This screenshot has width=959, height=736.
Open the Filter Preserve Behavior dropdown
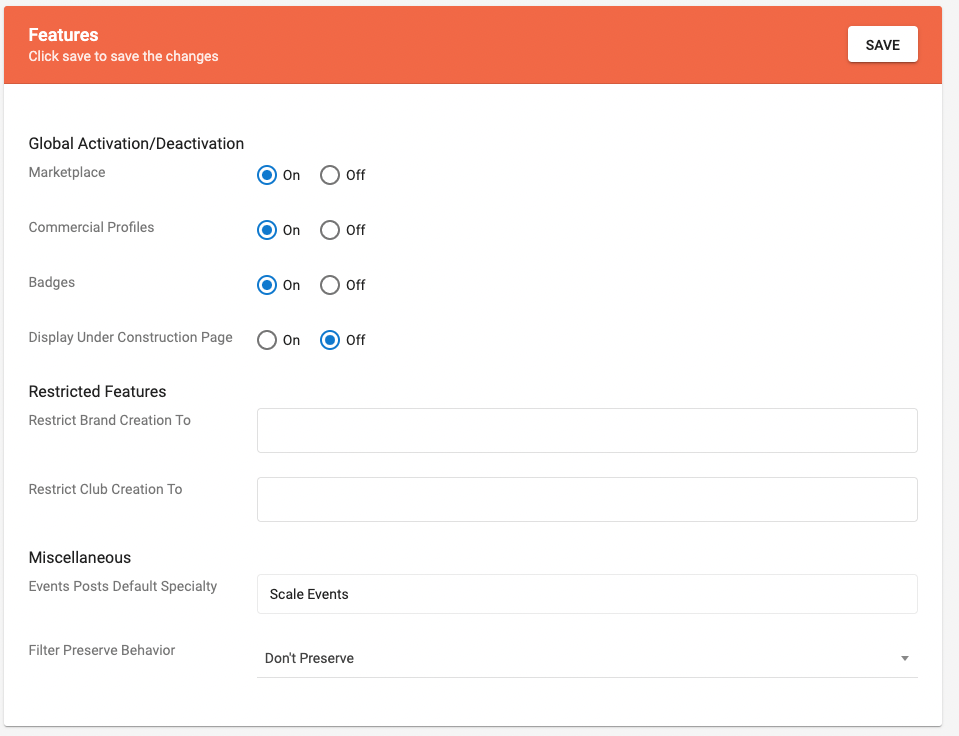point(580,658)
